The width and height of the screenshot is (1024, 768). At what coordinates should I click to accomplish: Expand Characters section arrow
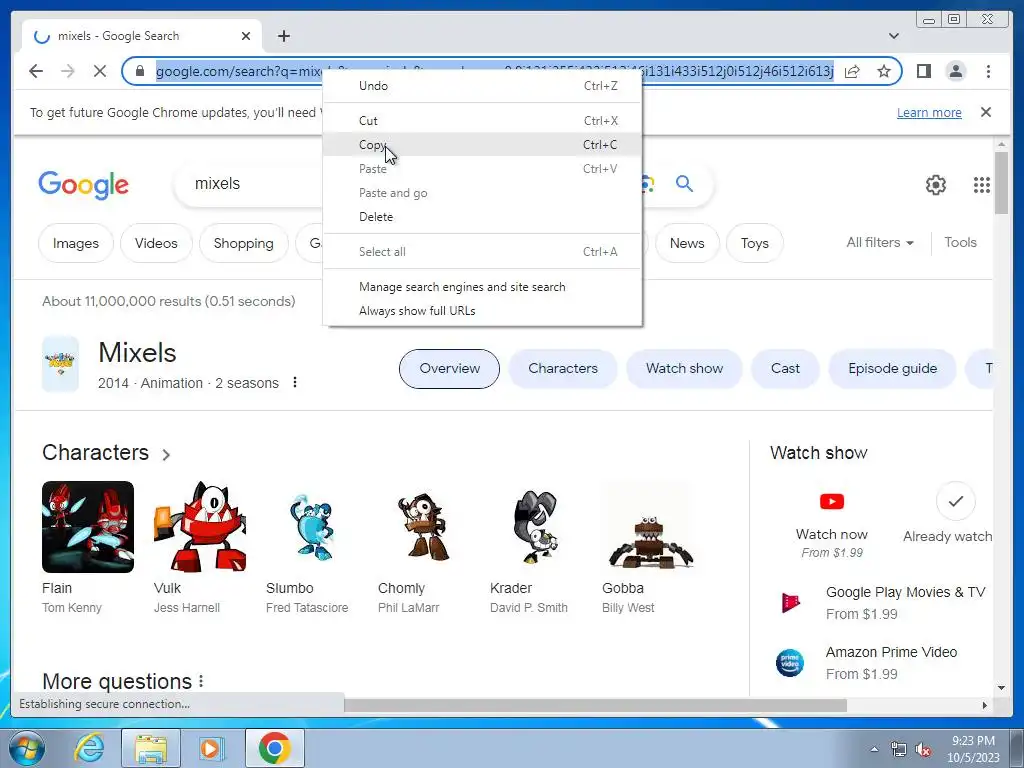pos(166,455)
